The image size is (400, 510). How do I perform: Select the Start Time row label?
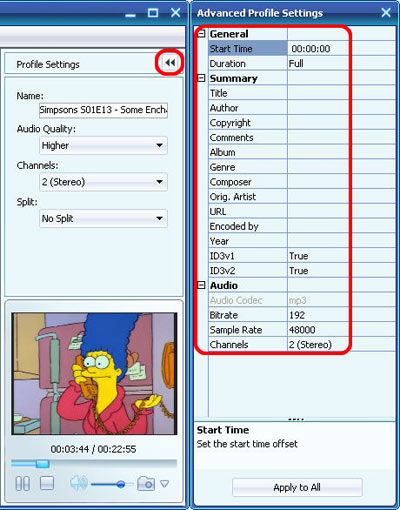click(248, 49)
